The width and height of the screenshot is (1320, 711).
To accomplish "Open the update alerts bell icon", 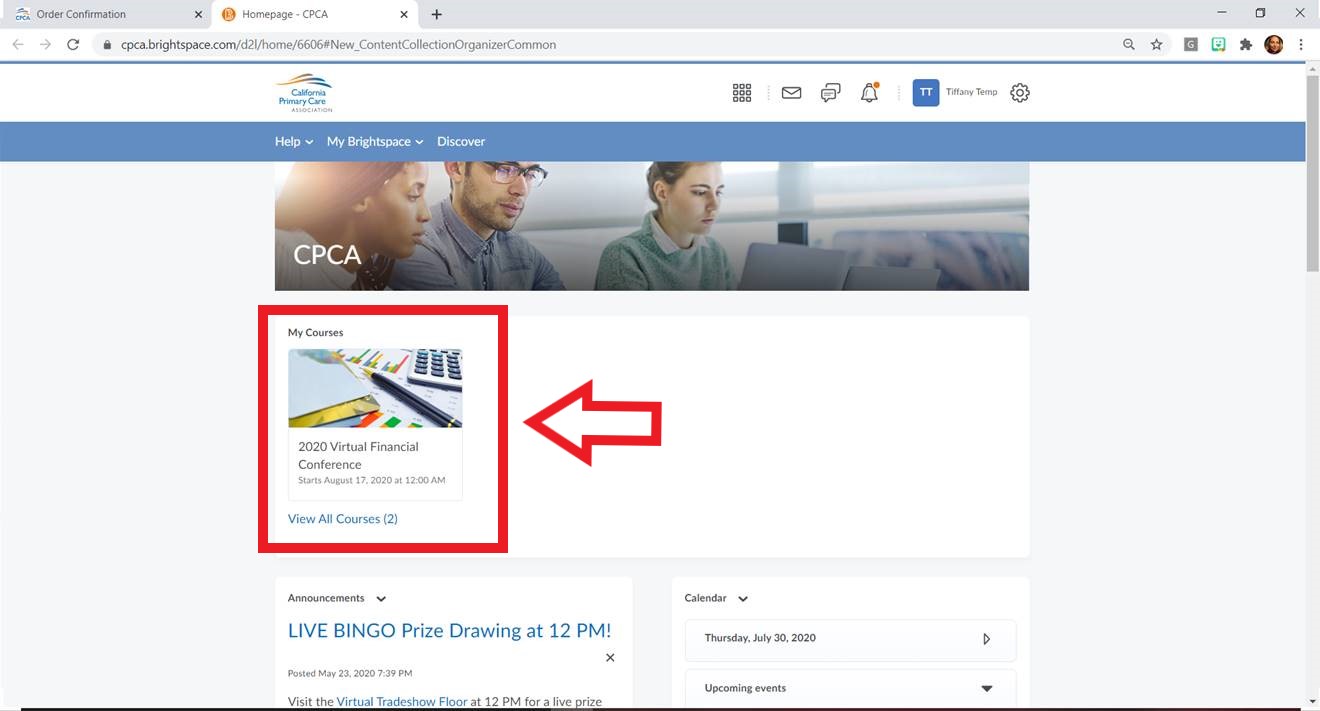I will coord(870,93).
